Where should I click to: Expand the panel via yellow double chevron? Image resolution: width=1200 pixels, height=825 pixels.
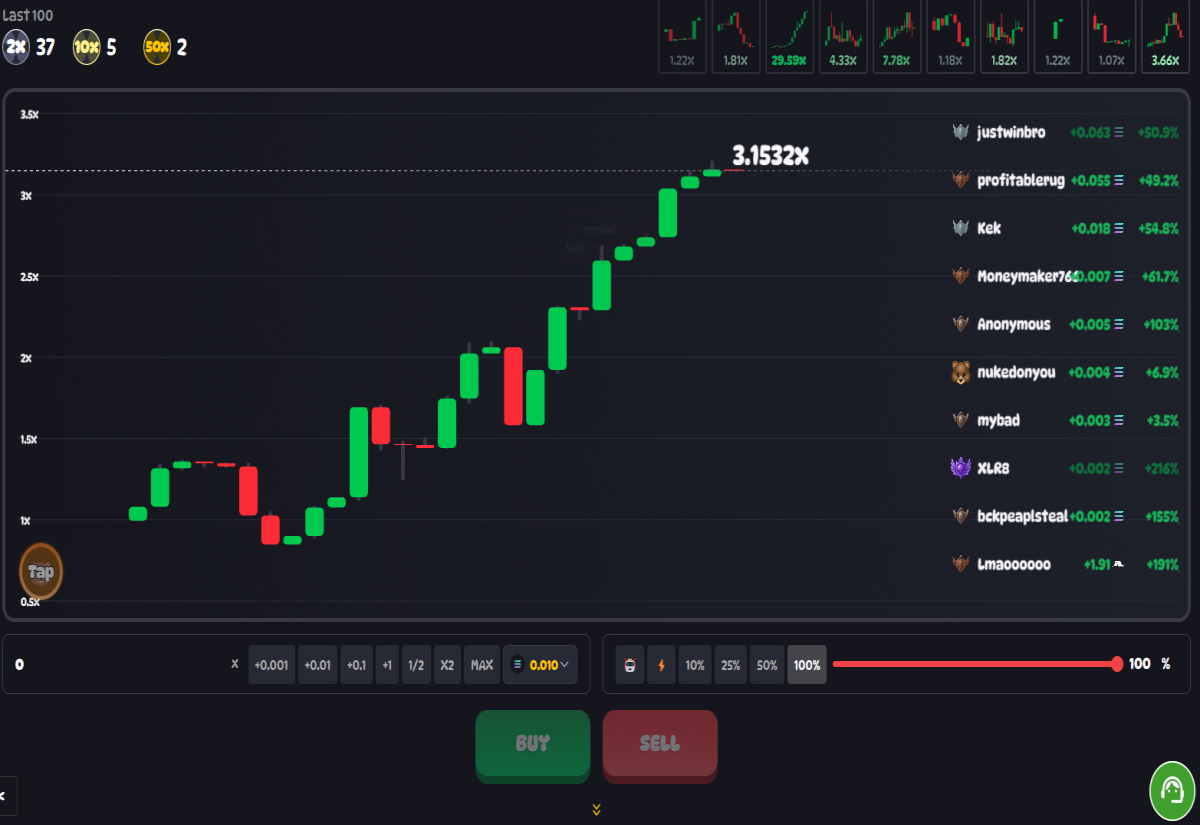(596, 809)
